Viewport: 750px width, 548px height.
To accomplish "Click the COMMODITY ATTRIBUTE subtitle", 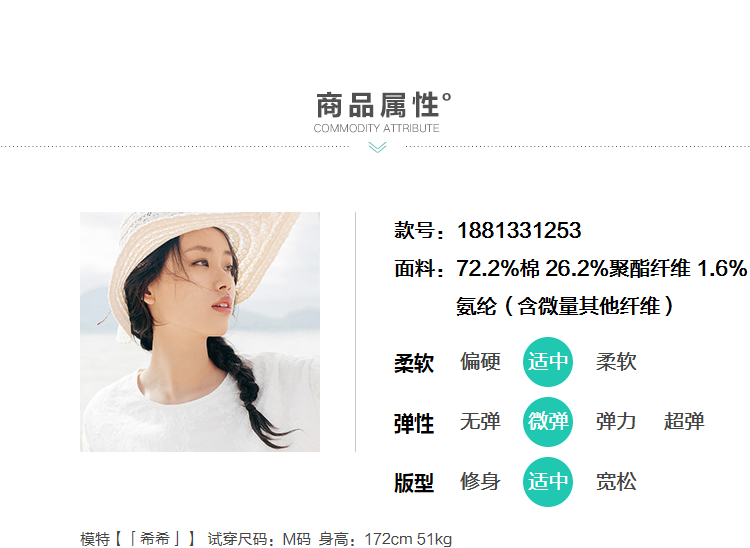I will [376, 128].
